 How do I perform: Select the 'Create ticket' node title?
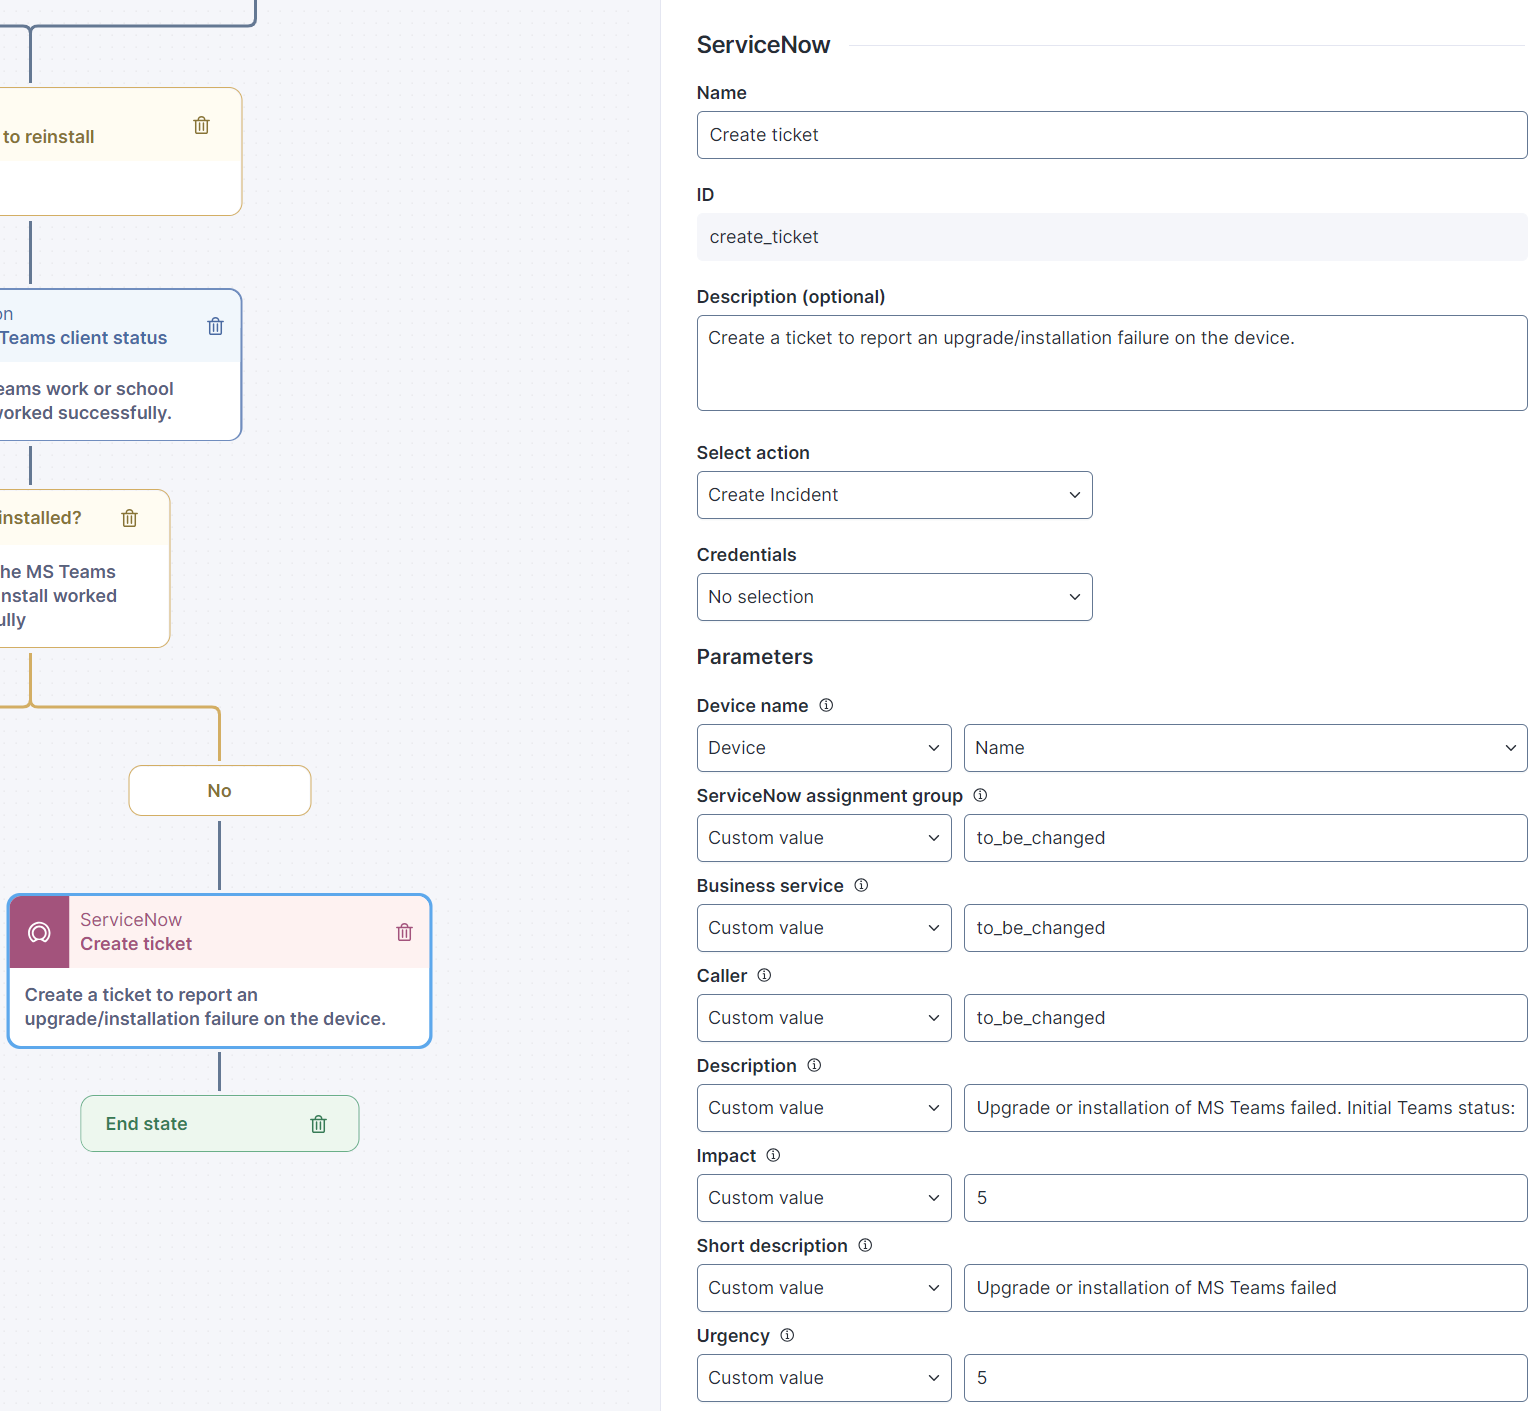[136, 944]
